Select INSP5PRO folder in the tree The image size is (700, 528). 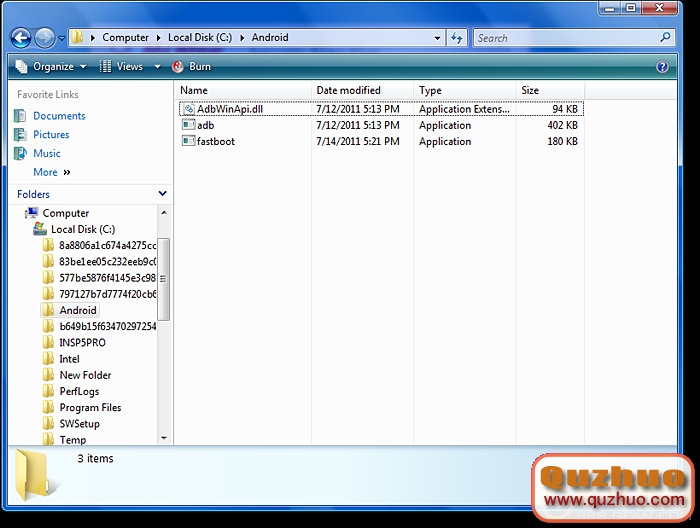[82, 343]
